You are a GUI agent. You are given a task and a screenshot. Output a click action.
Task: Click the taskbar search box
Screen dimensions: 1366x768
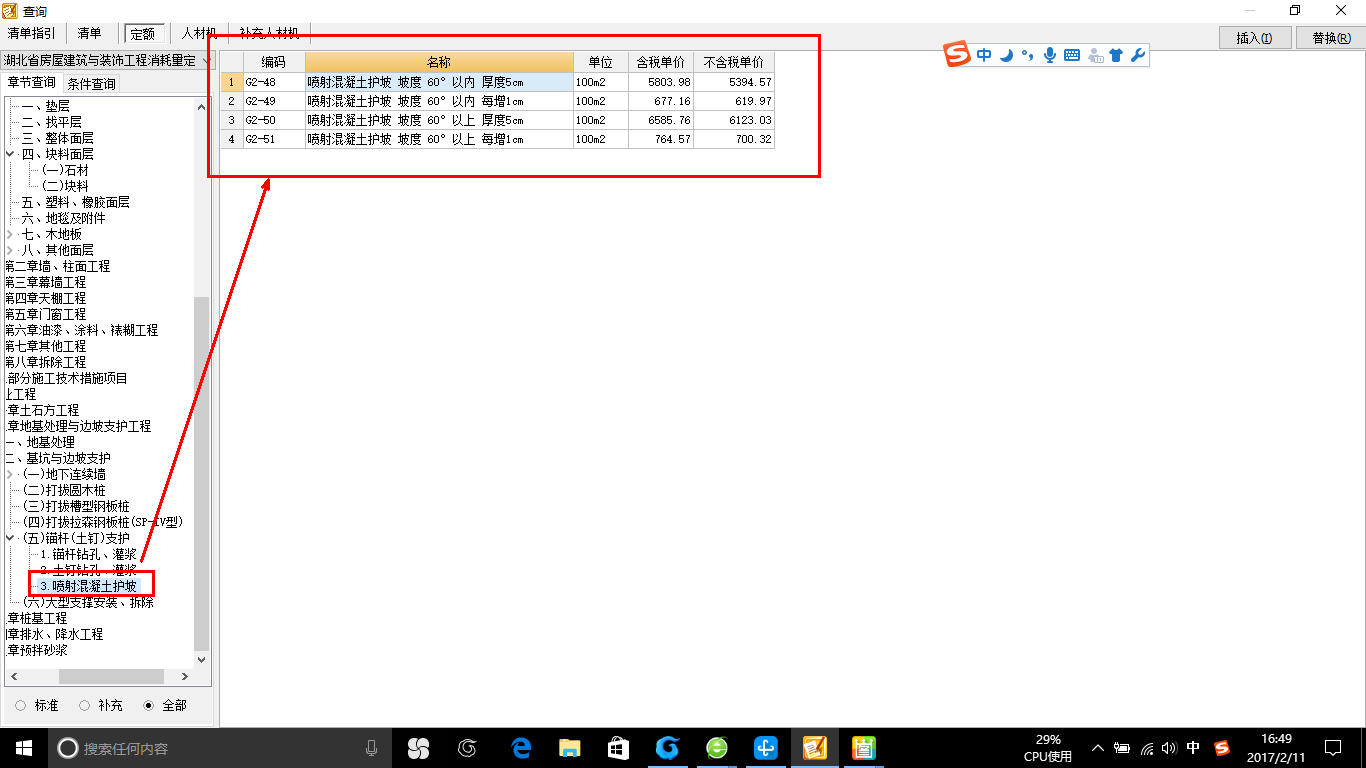[220, 748]
